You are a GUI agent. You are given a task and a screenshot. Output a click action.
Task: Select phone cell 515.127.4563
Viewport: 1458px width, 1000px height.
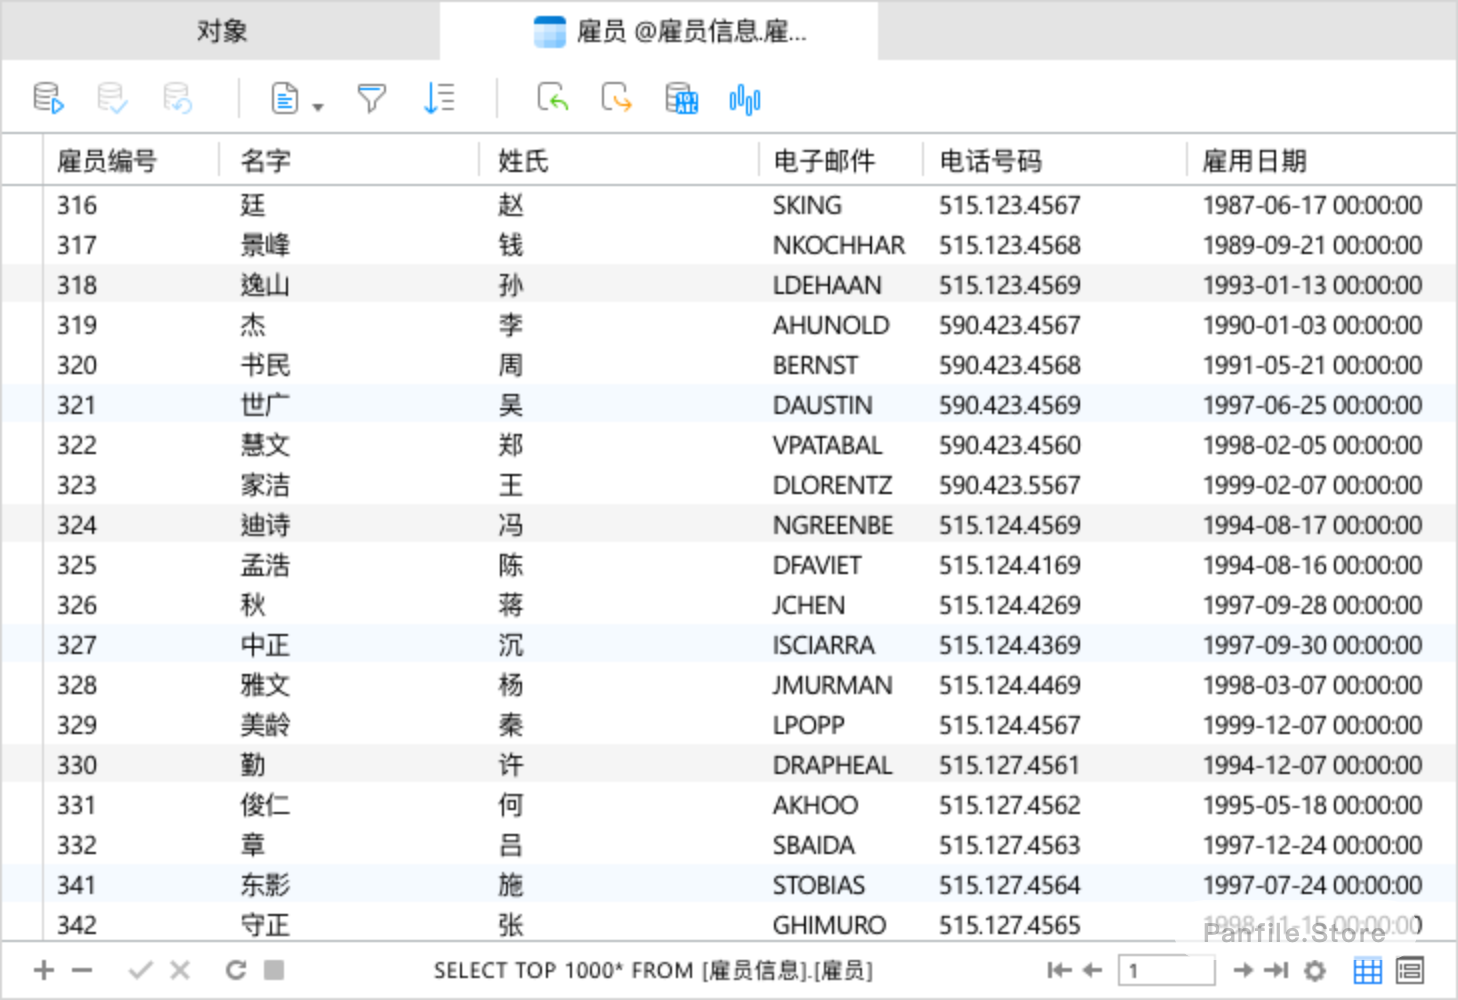point(1009,845)
